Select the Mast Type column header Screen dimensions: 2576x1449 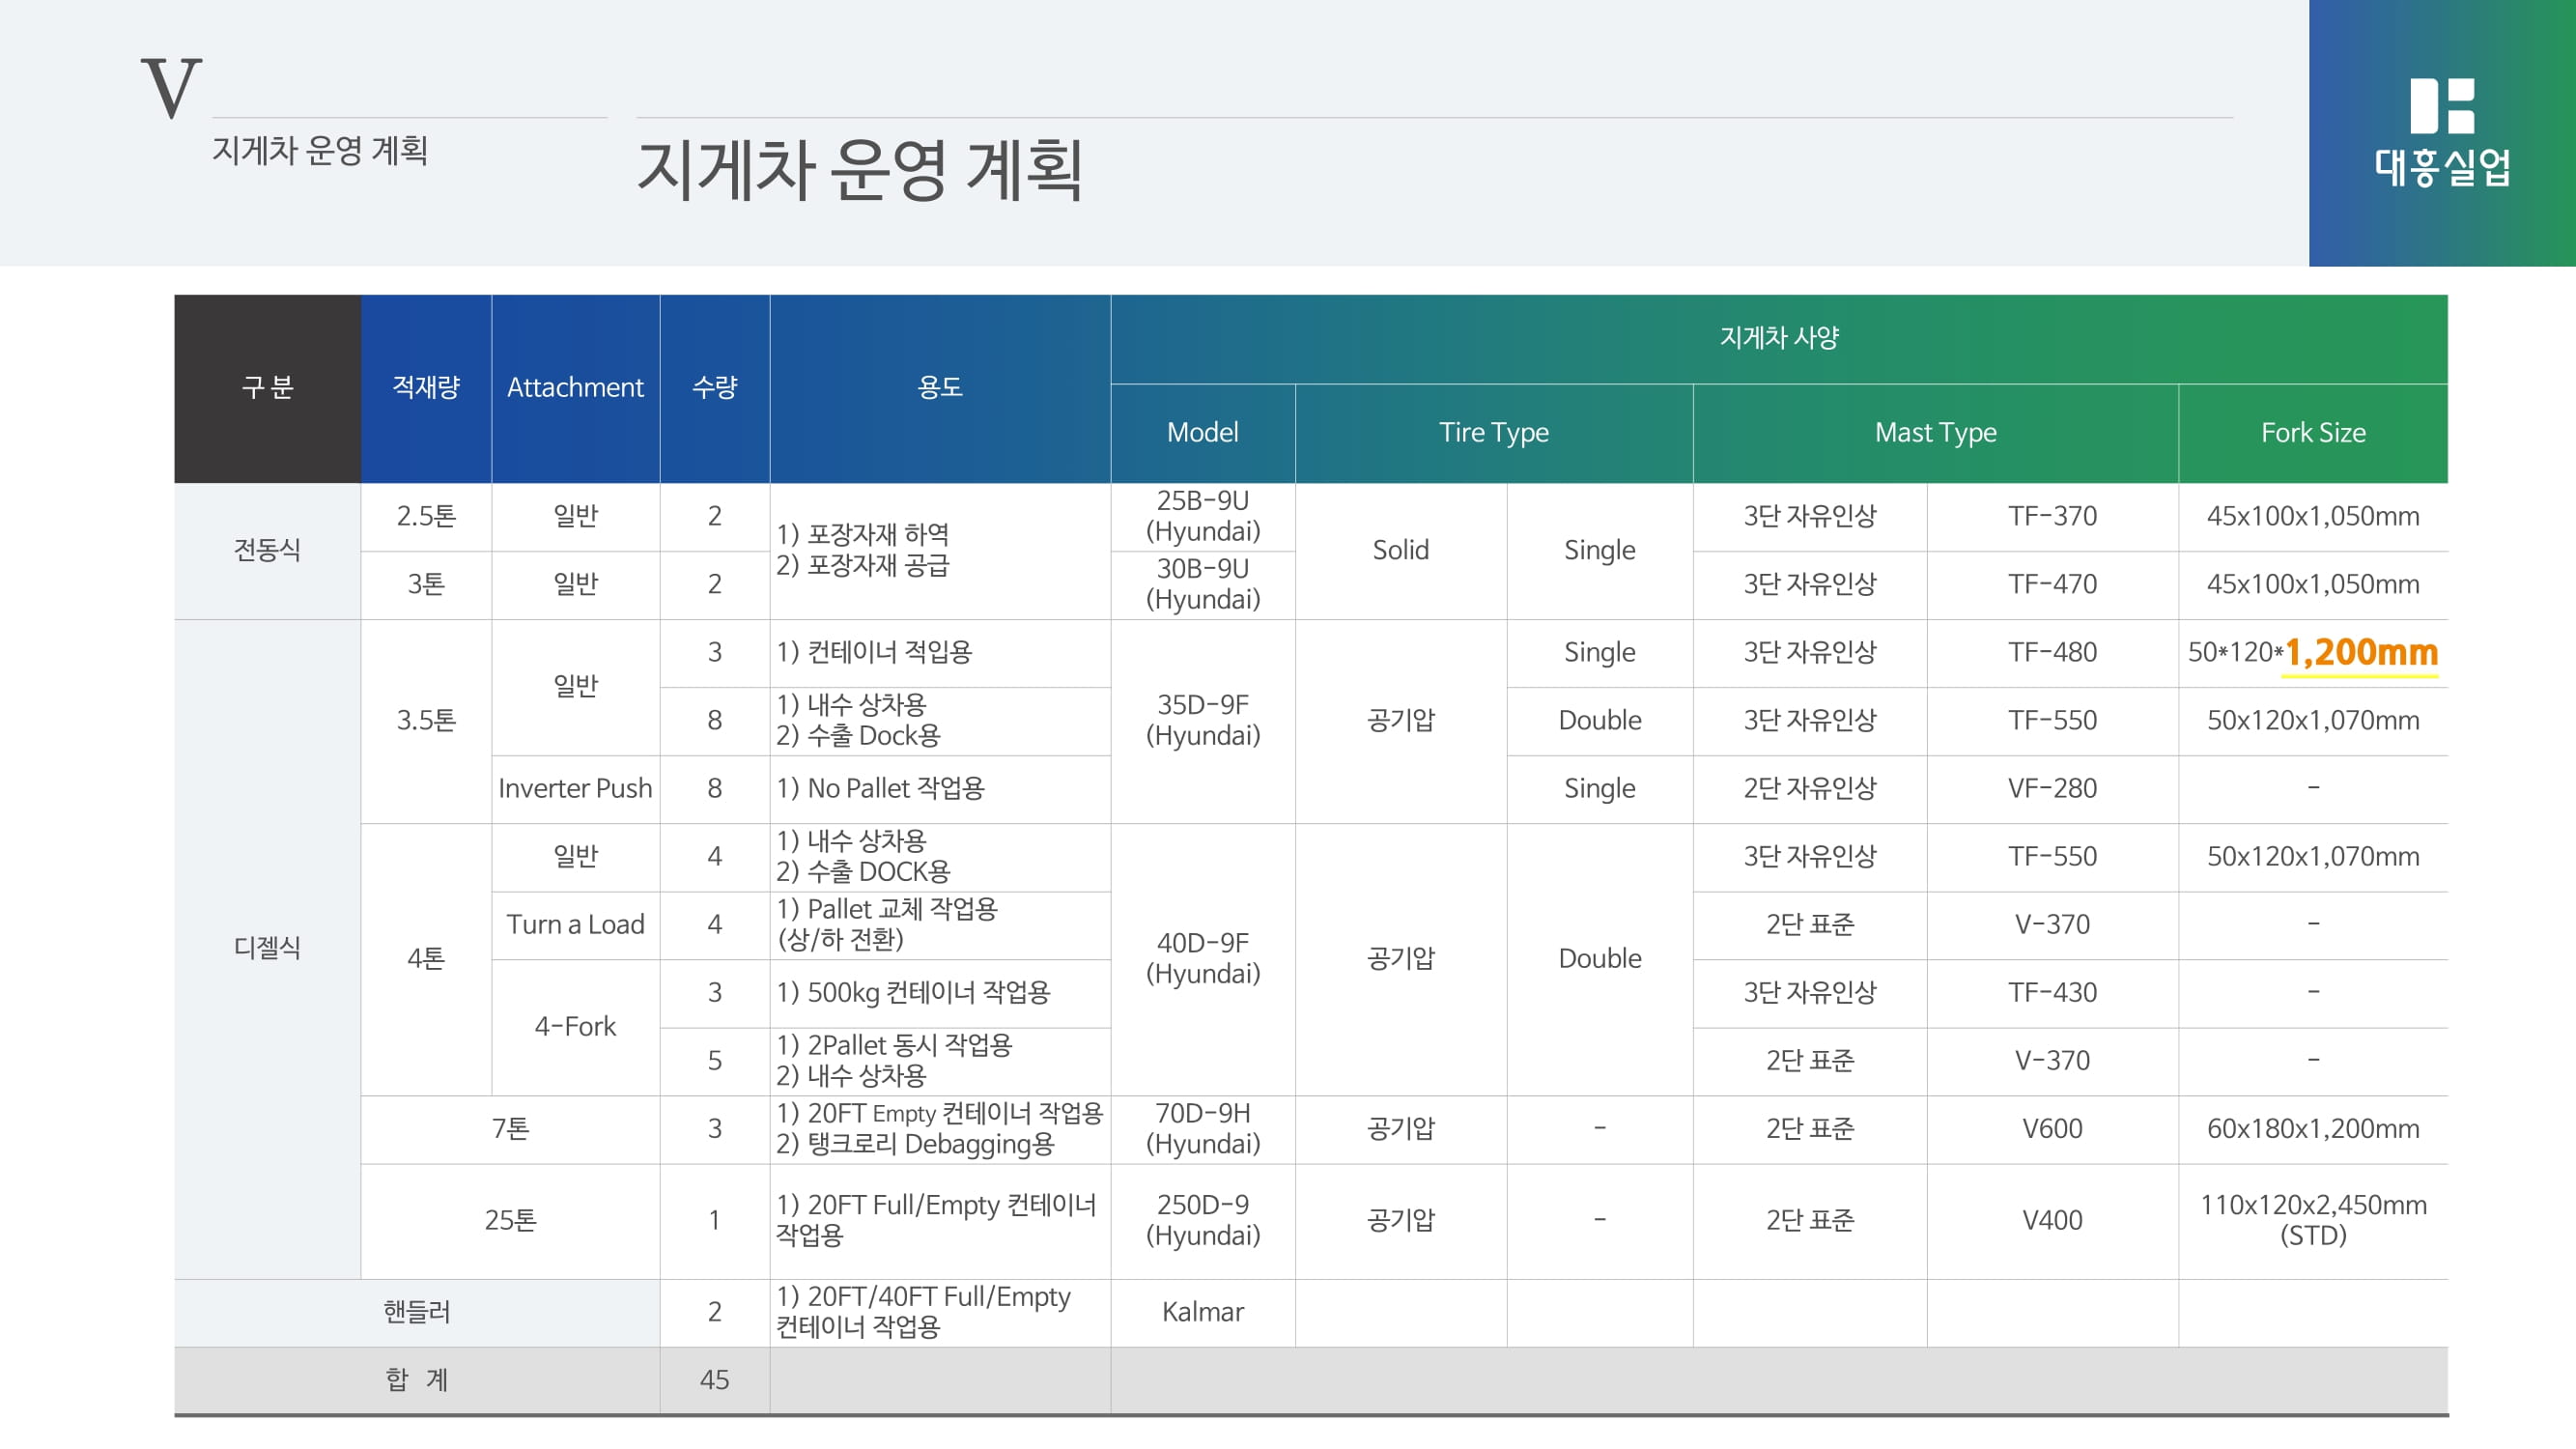(1935, 432)
